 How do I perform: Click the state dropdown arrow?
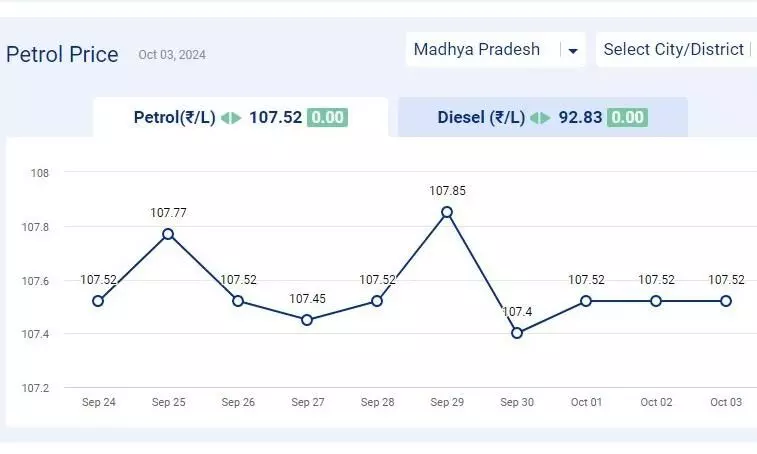click(x=573, y=50)
